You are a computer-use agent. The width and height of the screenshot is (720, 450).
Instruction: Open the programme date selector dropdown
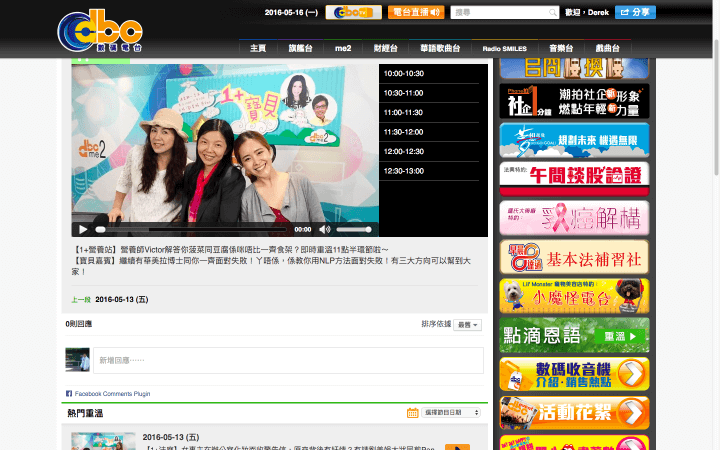(451, 412)
